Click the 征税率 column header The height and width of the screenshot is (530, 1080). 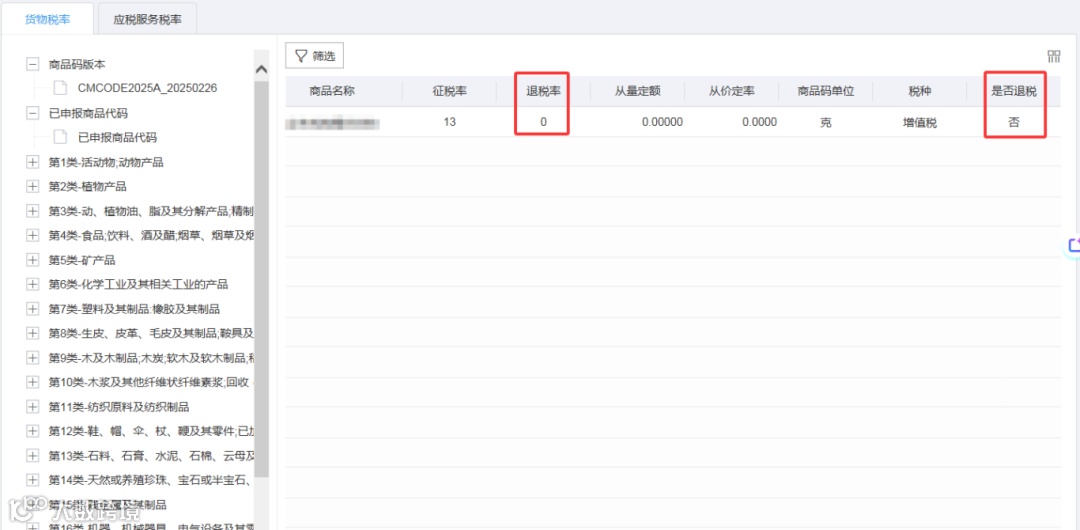(x=450, y=91)
